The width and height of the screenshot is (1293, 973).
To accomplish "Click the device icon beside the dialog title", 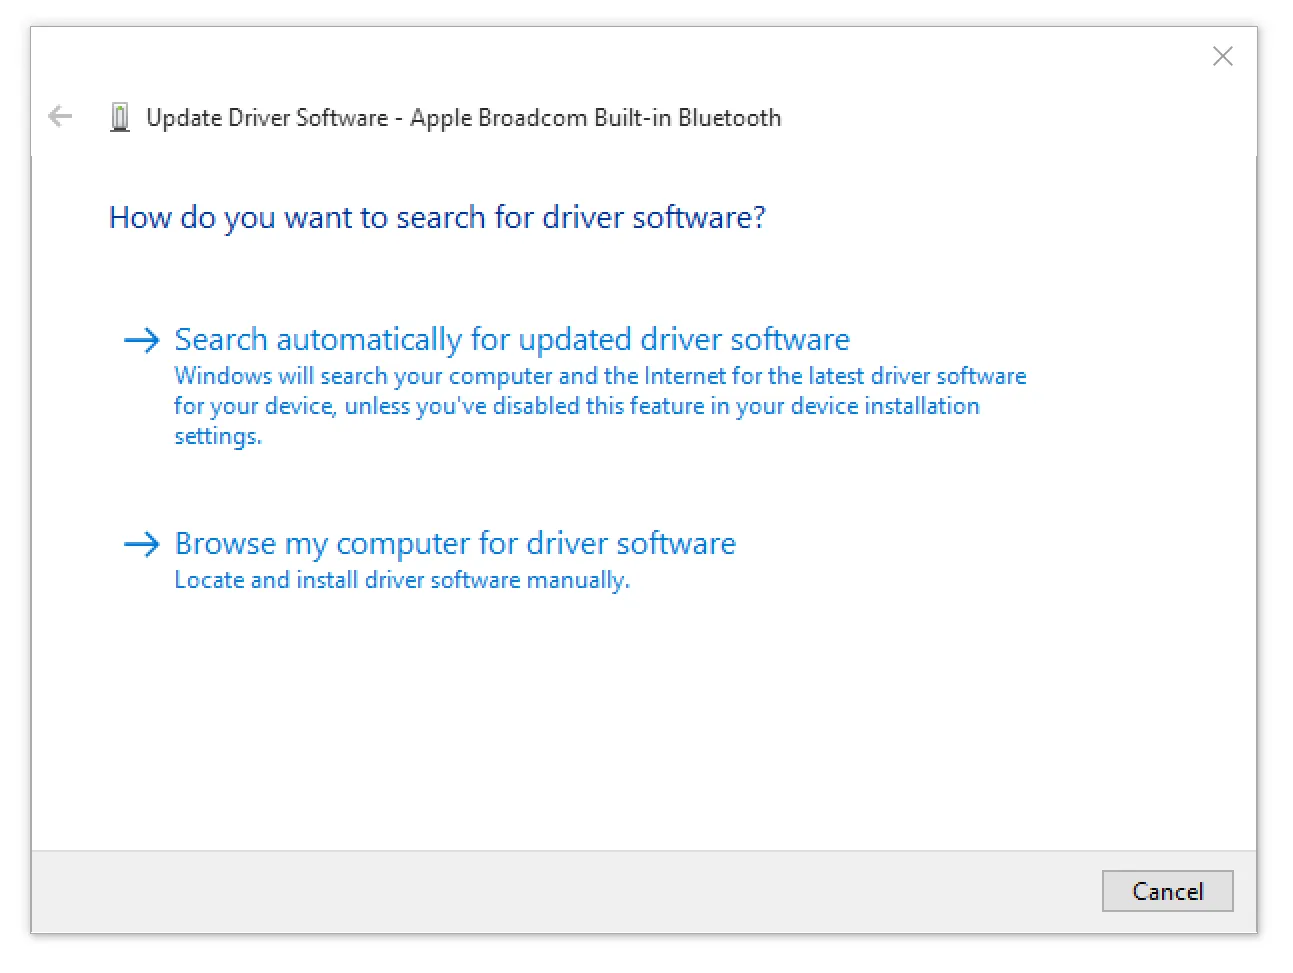I will click(120, 118).
